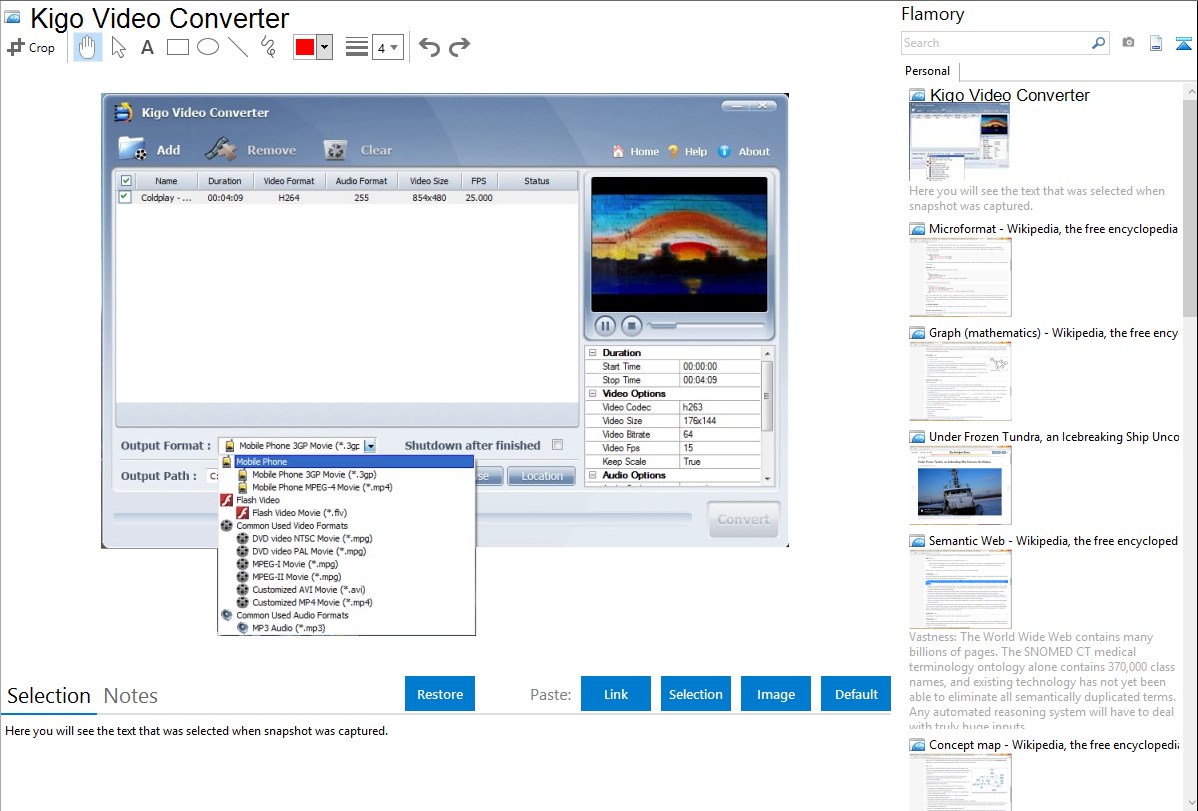
Task: Choose MP3 Audio (*.mp3)
Action: click(x=288, y=628)
